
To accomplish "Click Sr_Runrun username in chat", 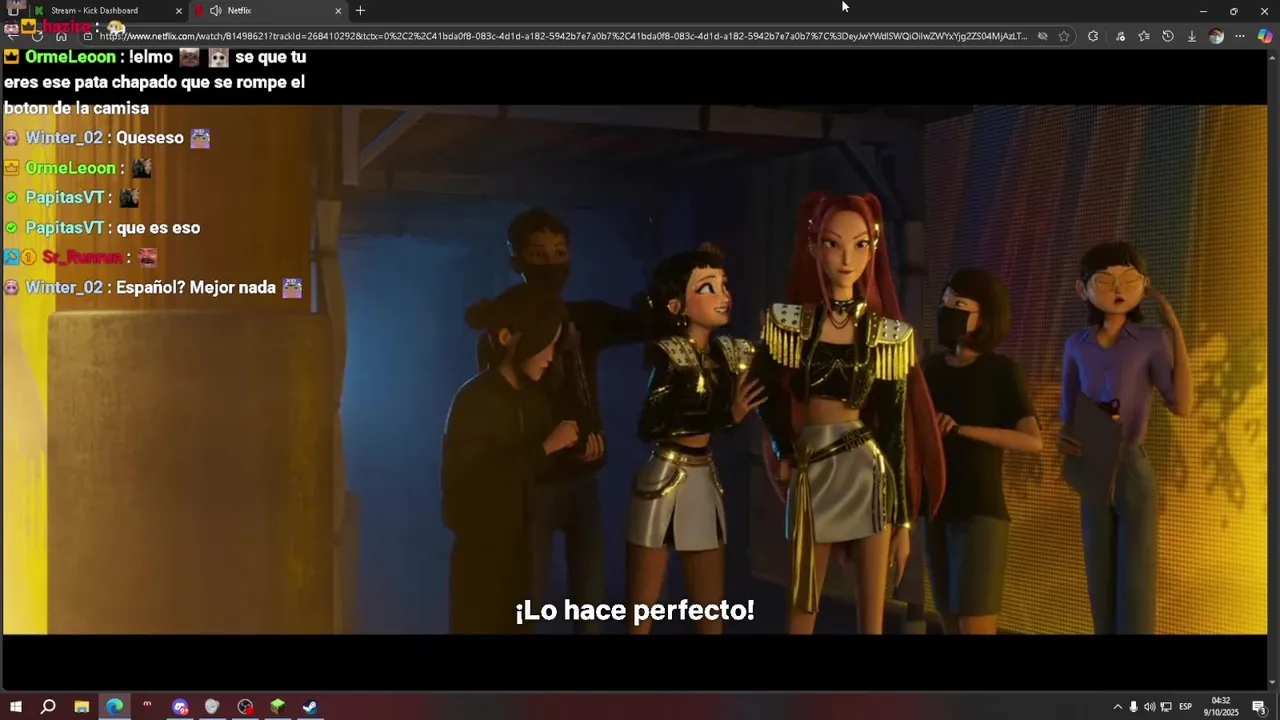I will pos(82,258).
